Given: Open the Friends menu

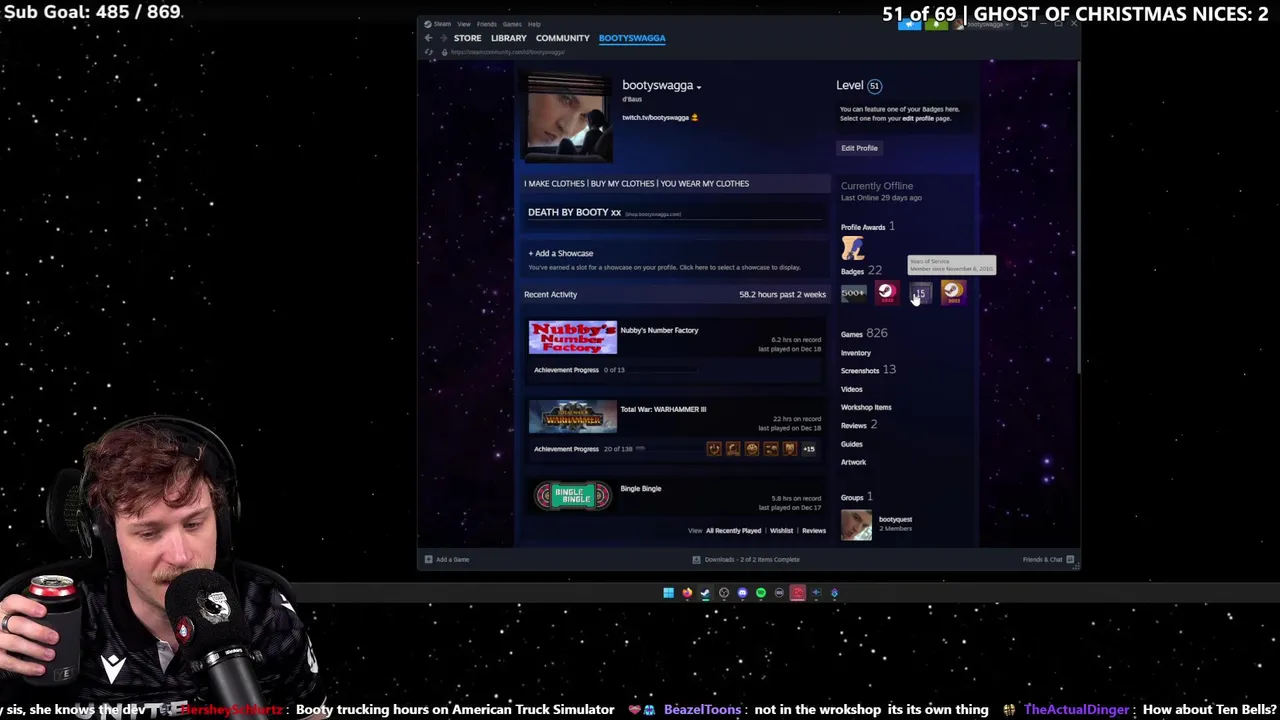Looking at the screenshot, I should [x=487, y=24].
